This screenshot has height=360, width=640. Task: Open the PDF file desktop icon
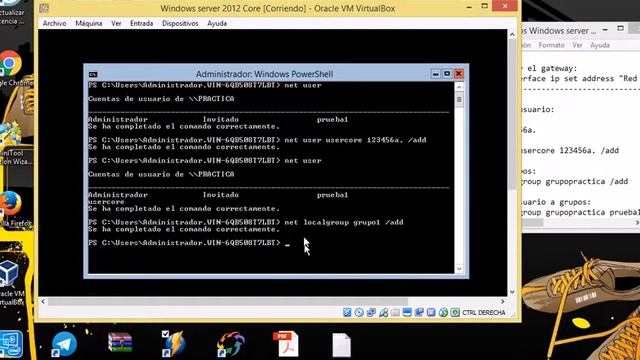[x=286, y=344]
